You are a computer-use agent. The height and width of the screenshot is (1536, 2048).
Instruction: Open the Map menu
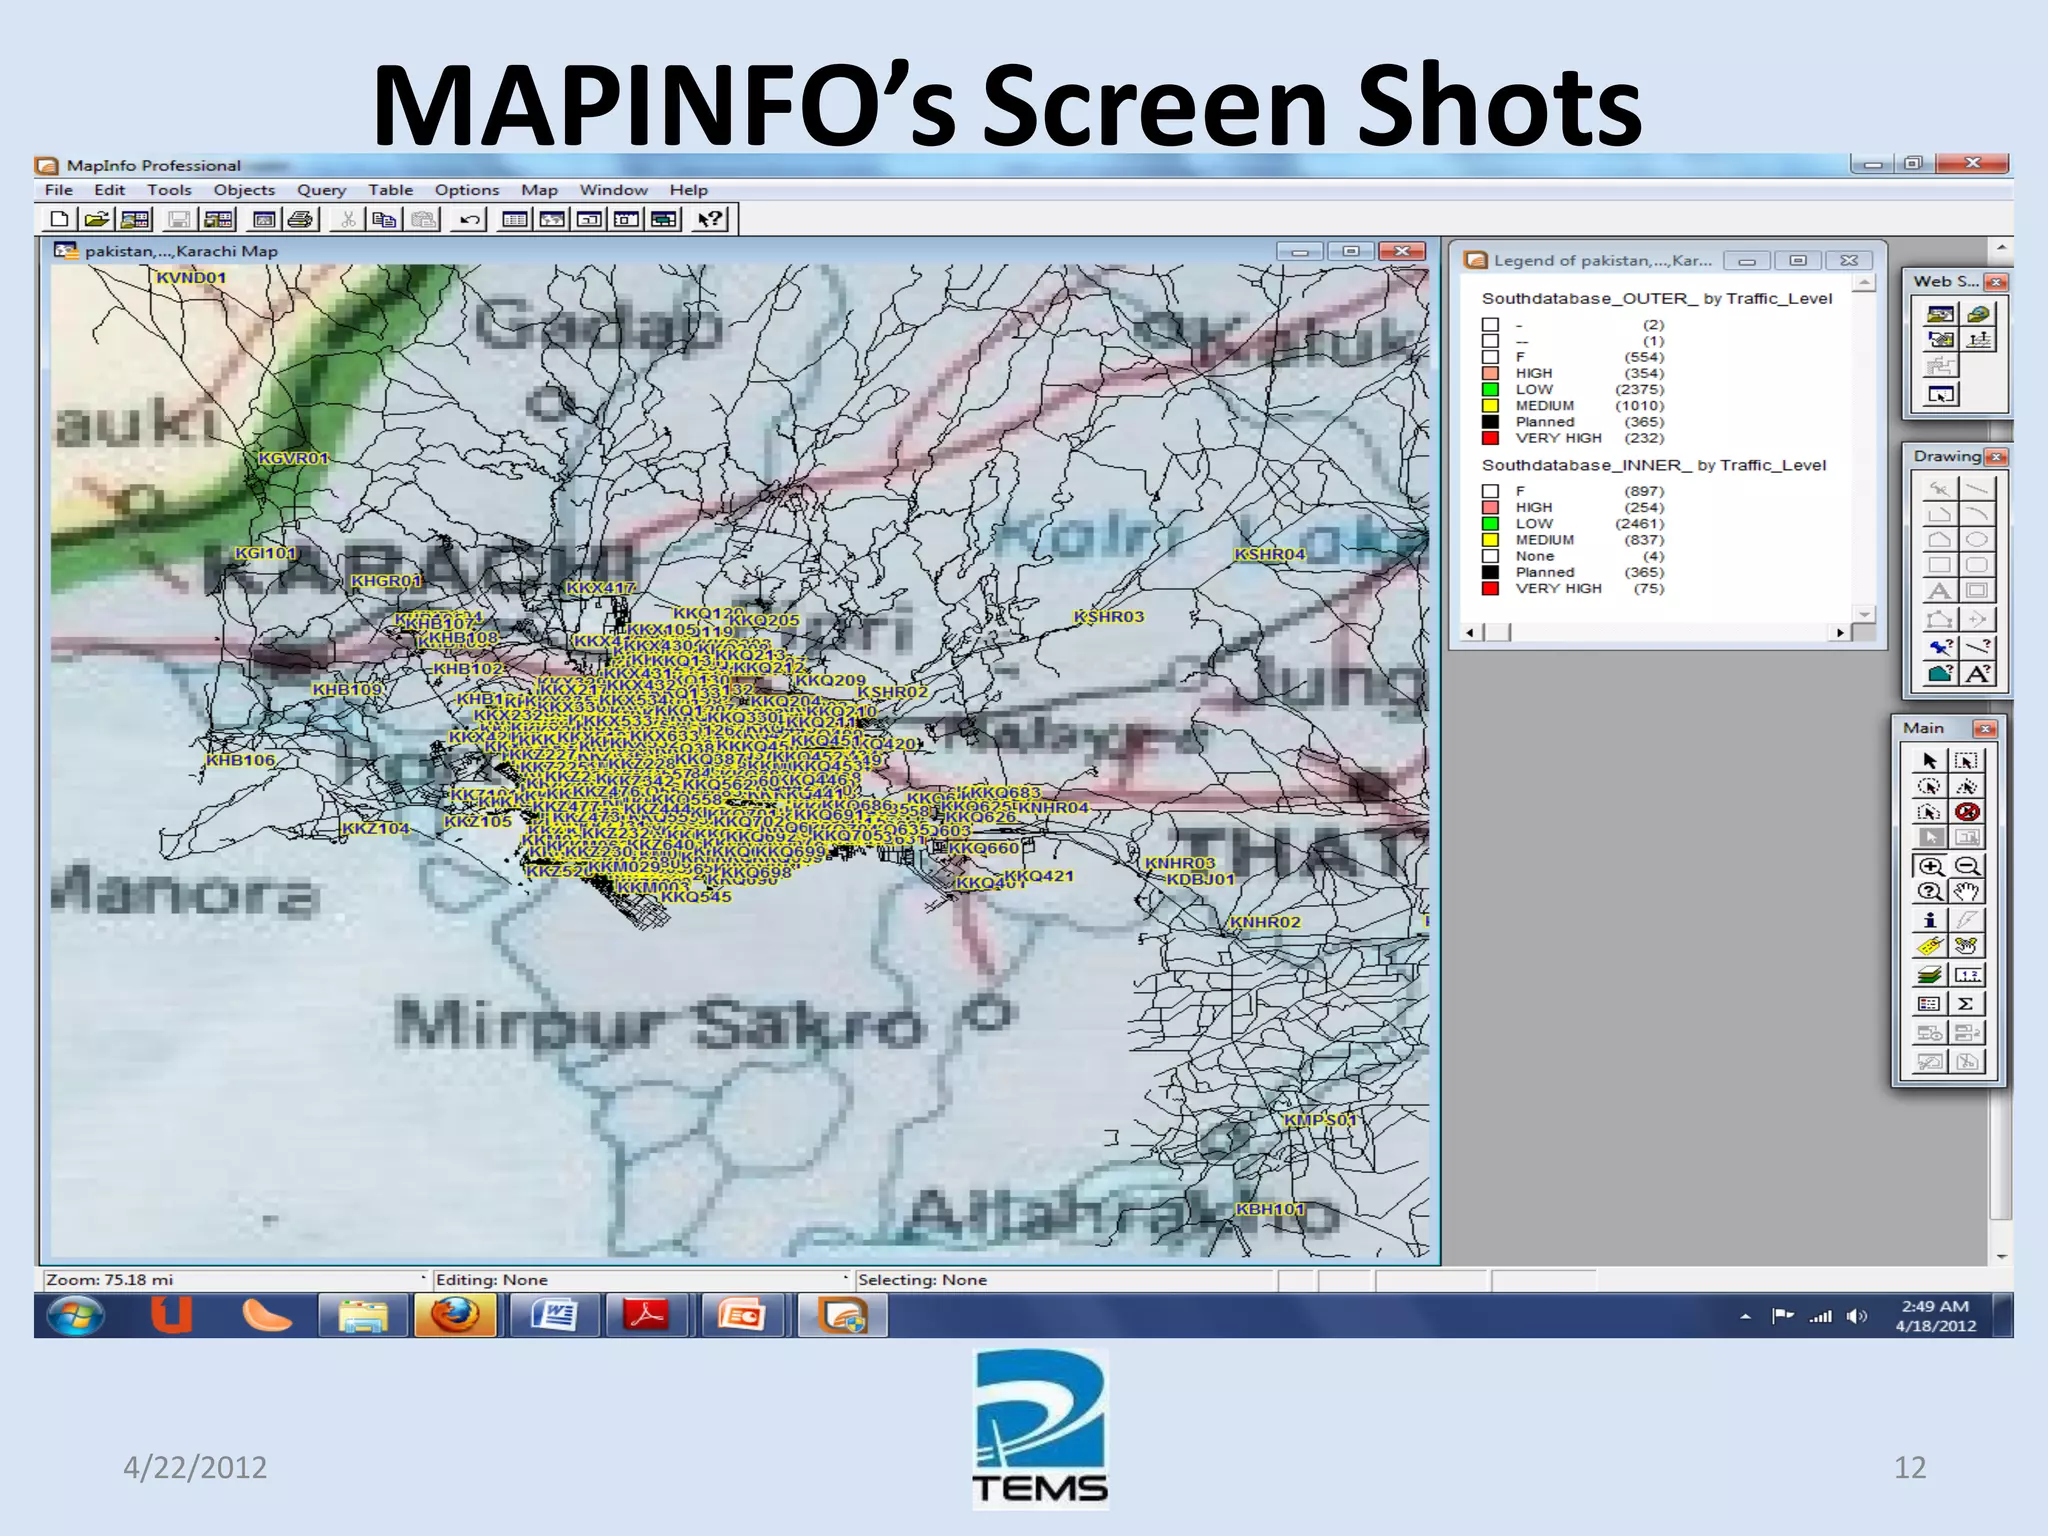[x=539, y=190]
